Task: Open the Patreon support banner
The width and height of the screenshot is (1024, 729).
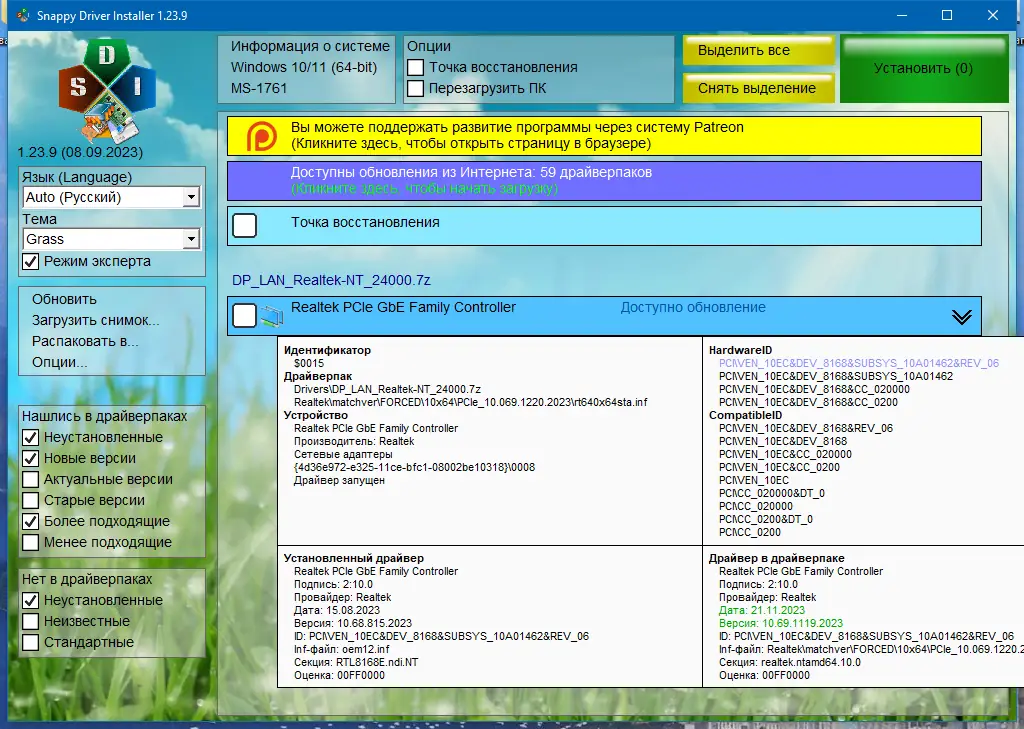Action: click(604, 136)
